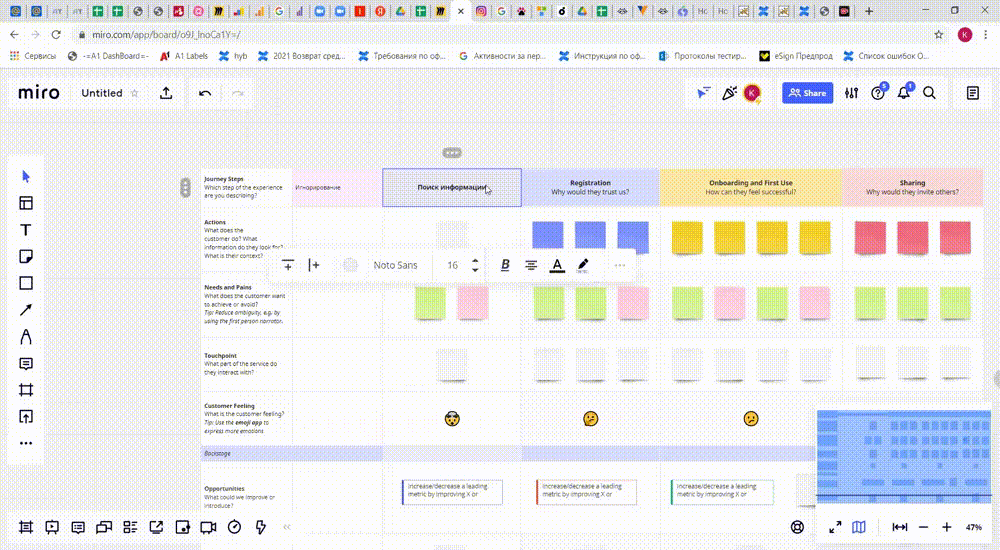1000x550 pixels.
Task: Star the Untitled board as favorite
Action: (x=134, y=93)
